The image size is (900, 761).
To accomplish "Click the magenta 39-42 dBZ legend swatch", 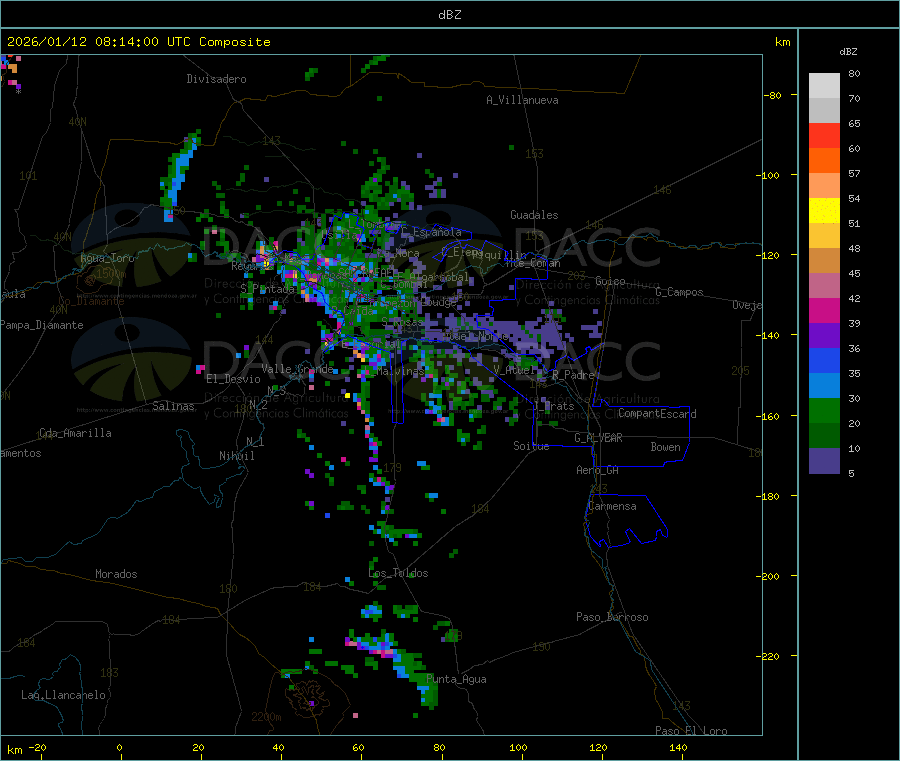I will coord(824,310).
